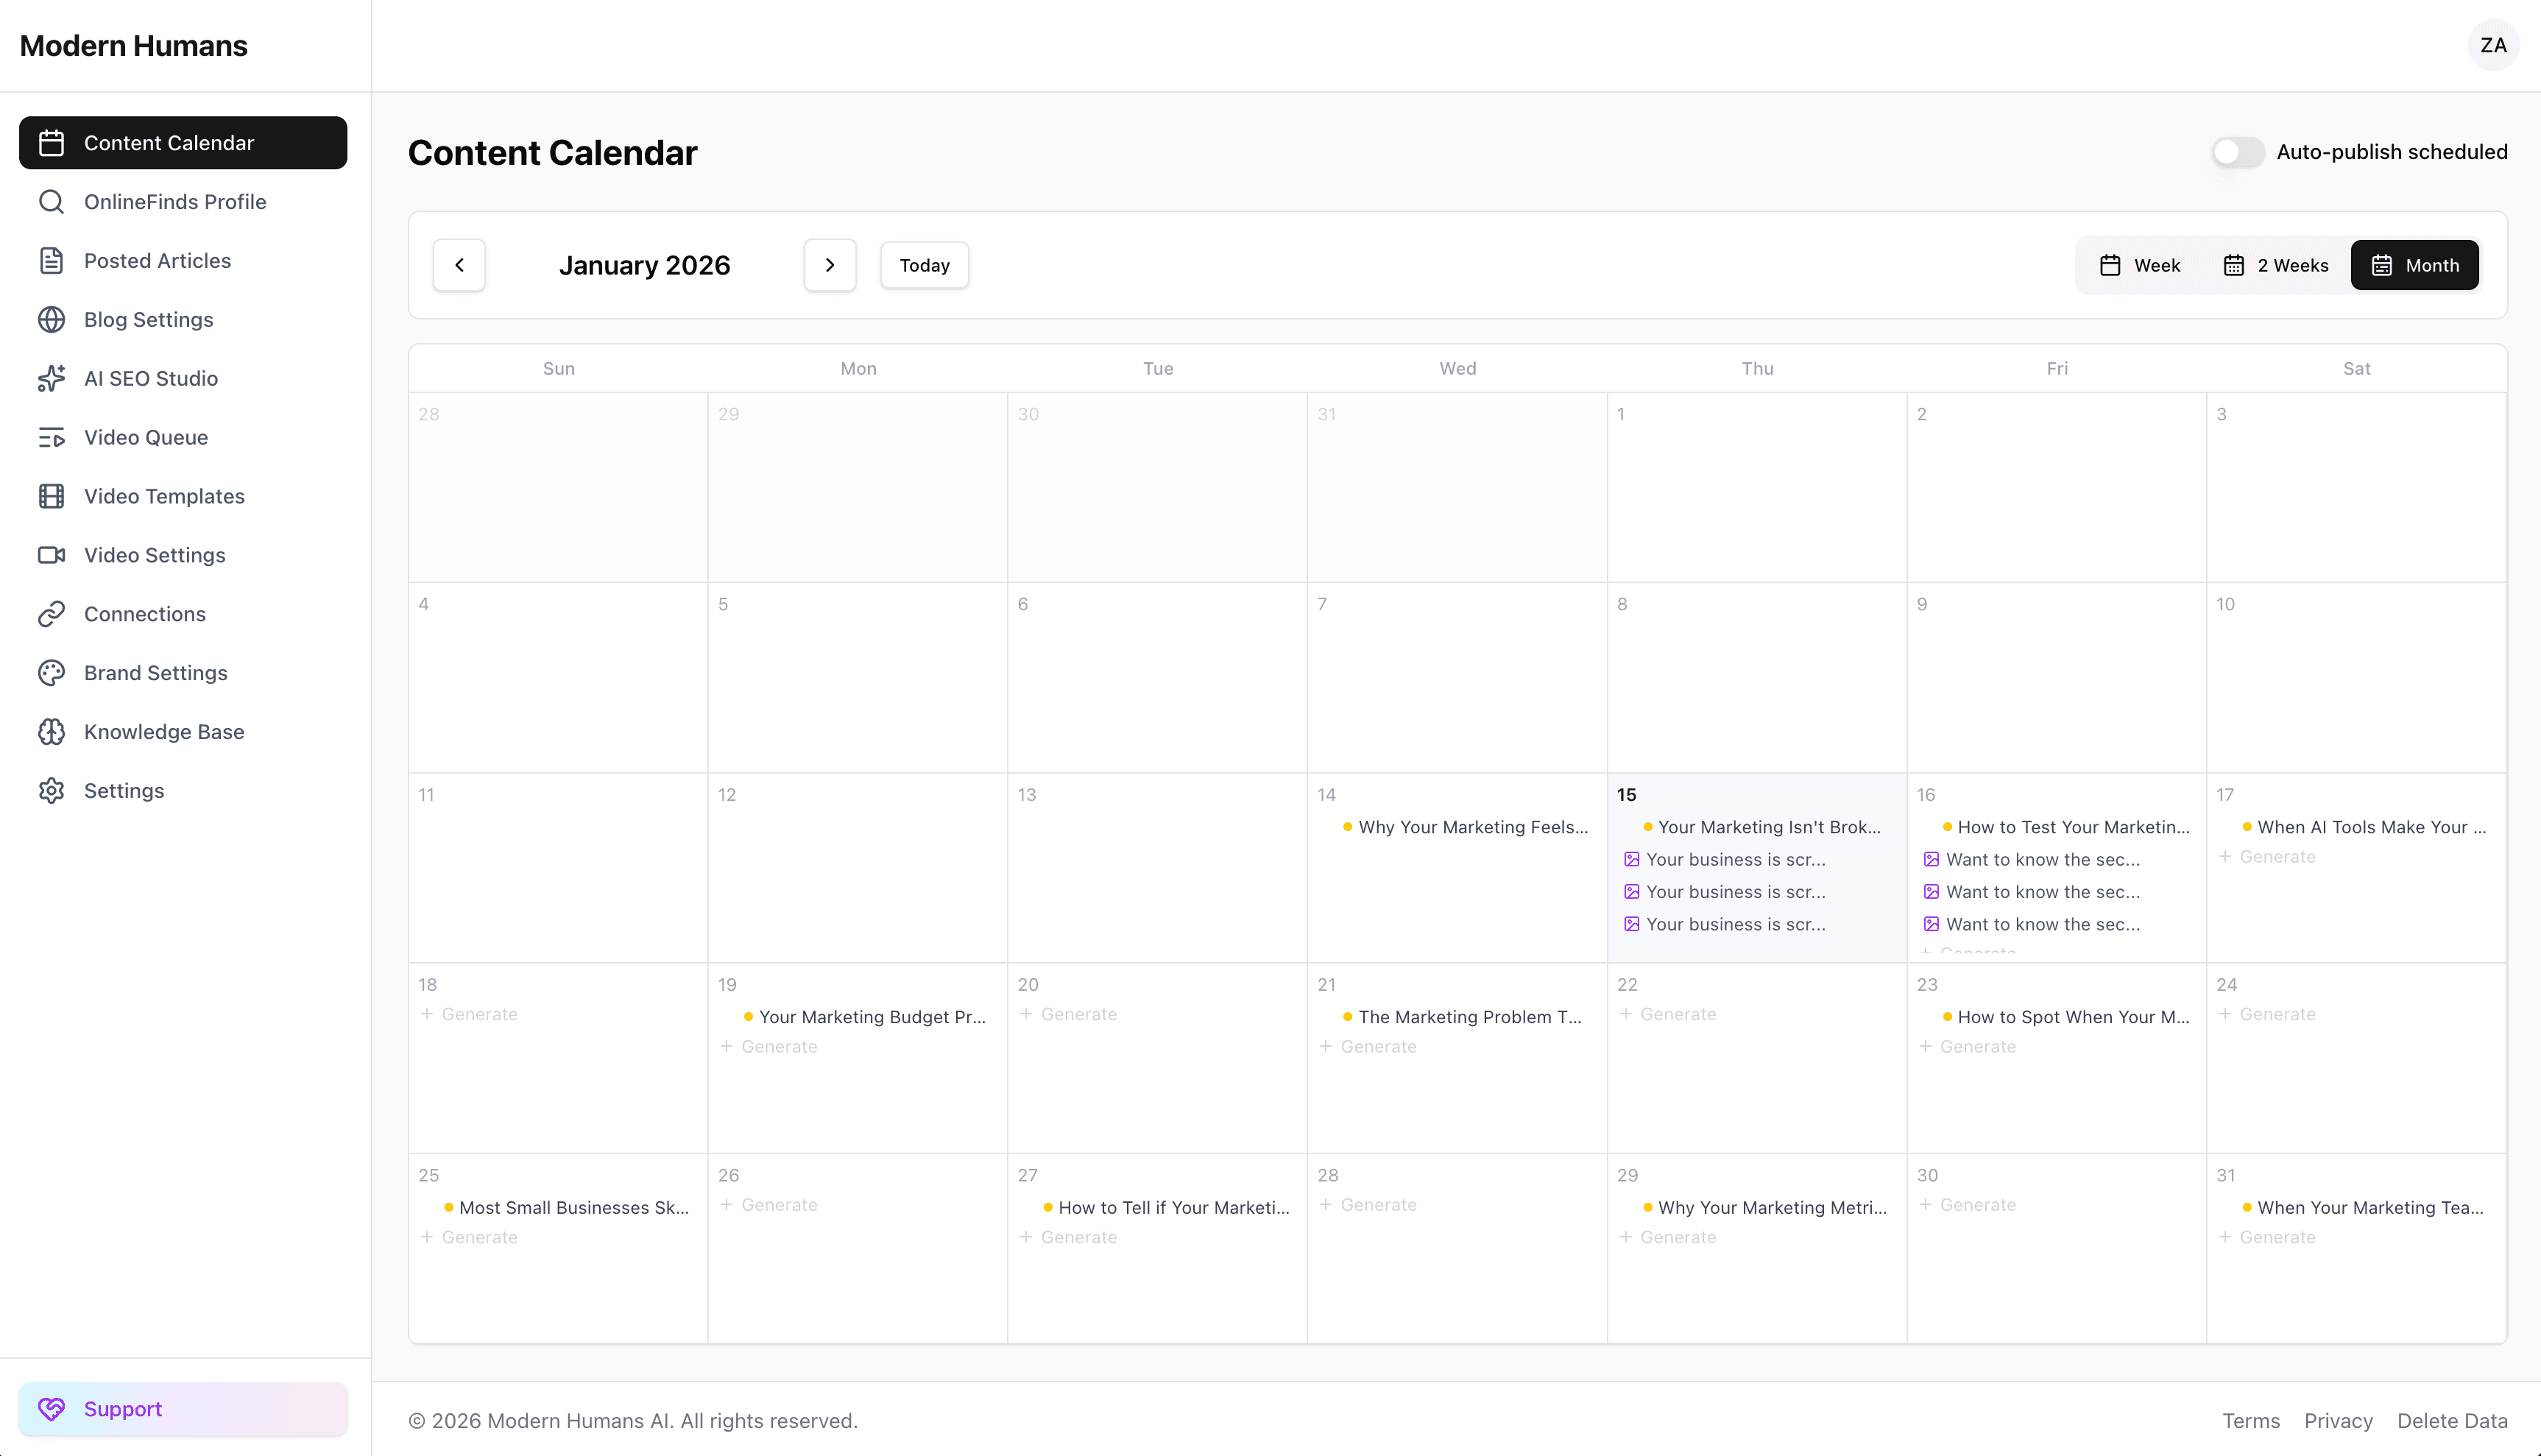This screenshot has height=1456, width=2541.
Task: Select the Content Calendar calendar icon
Action: click(x=52, y=142)
